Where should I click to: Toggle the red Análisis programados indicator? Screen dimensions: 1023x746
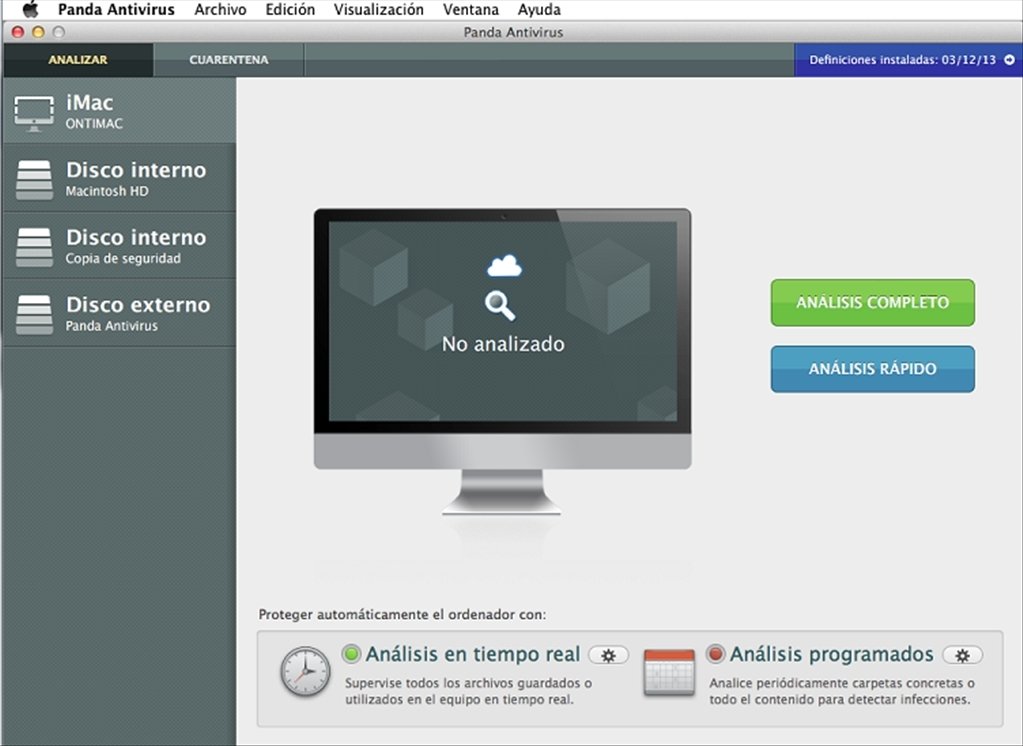716,653
